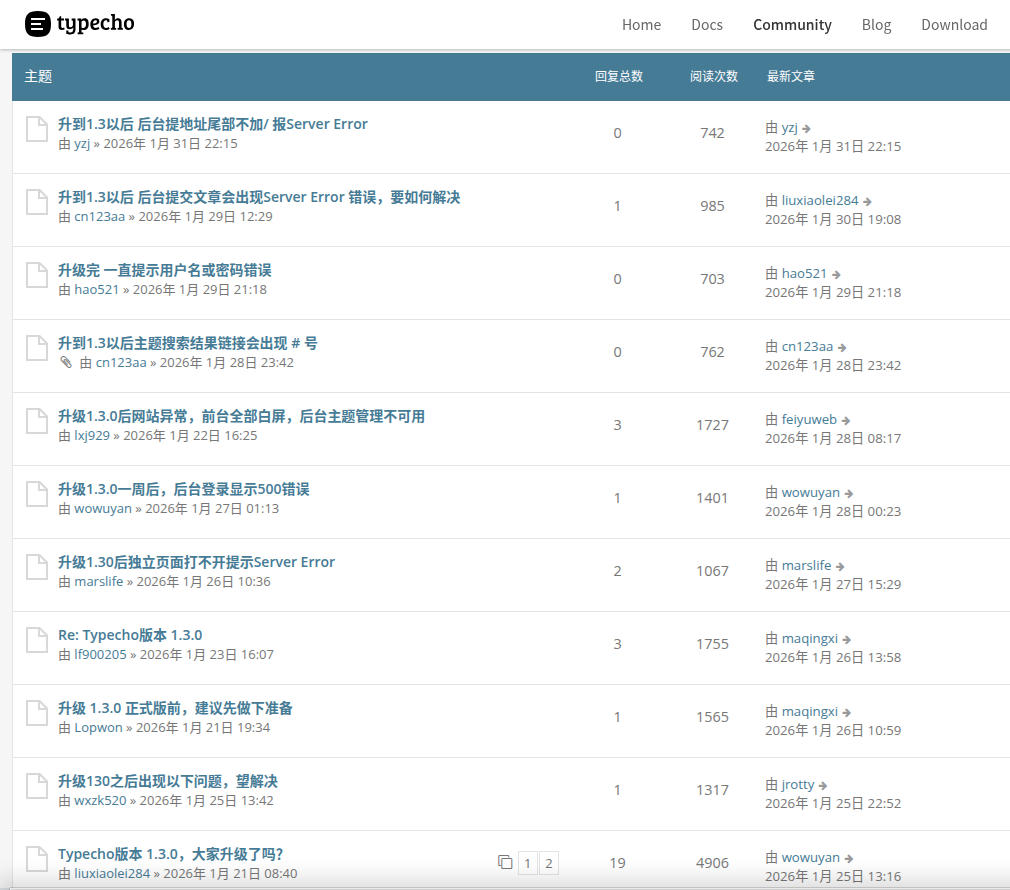1010x890 pixels.
Task: Click latest post arrow beside feiyuweb
Action: [x=846, y=420]
